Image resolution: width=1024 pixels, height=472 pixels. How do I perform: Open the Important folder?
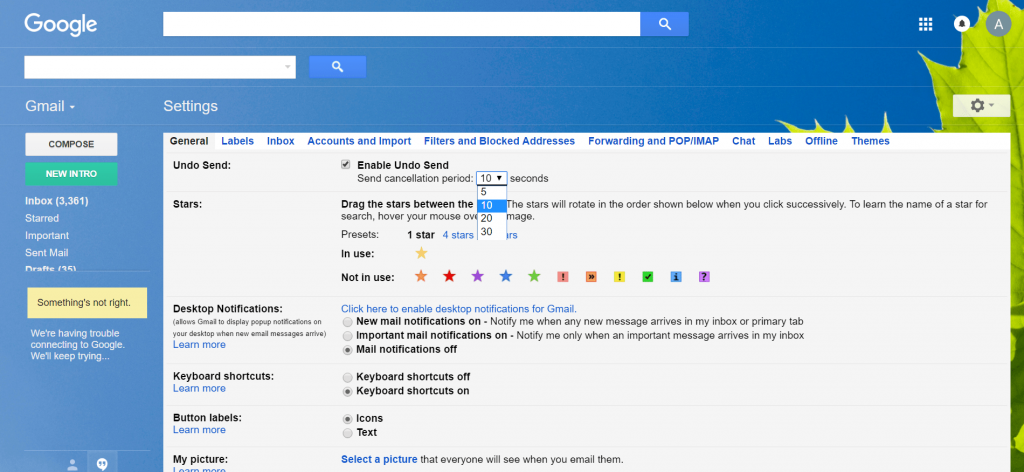point(47,236)
